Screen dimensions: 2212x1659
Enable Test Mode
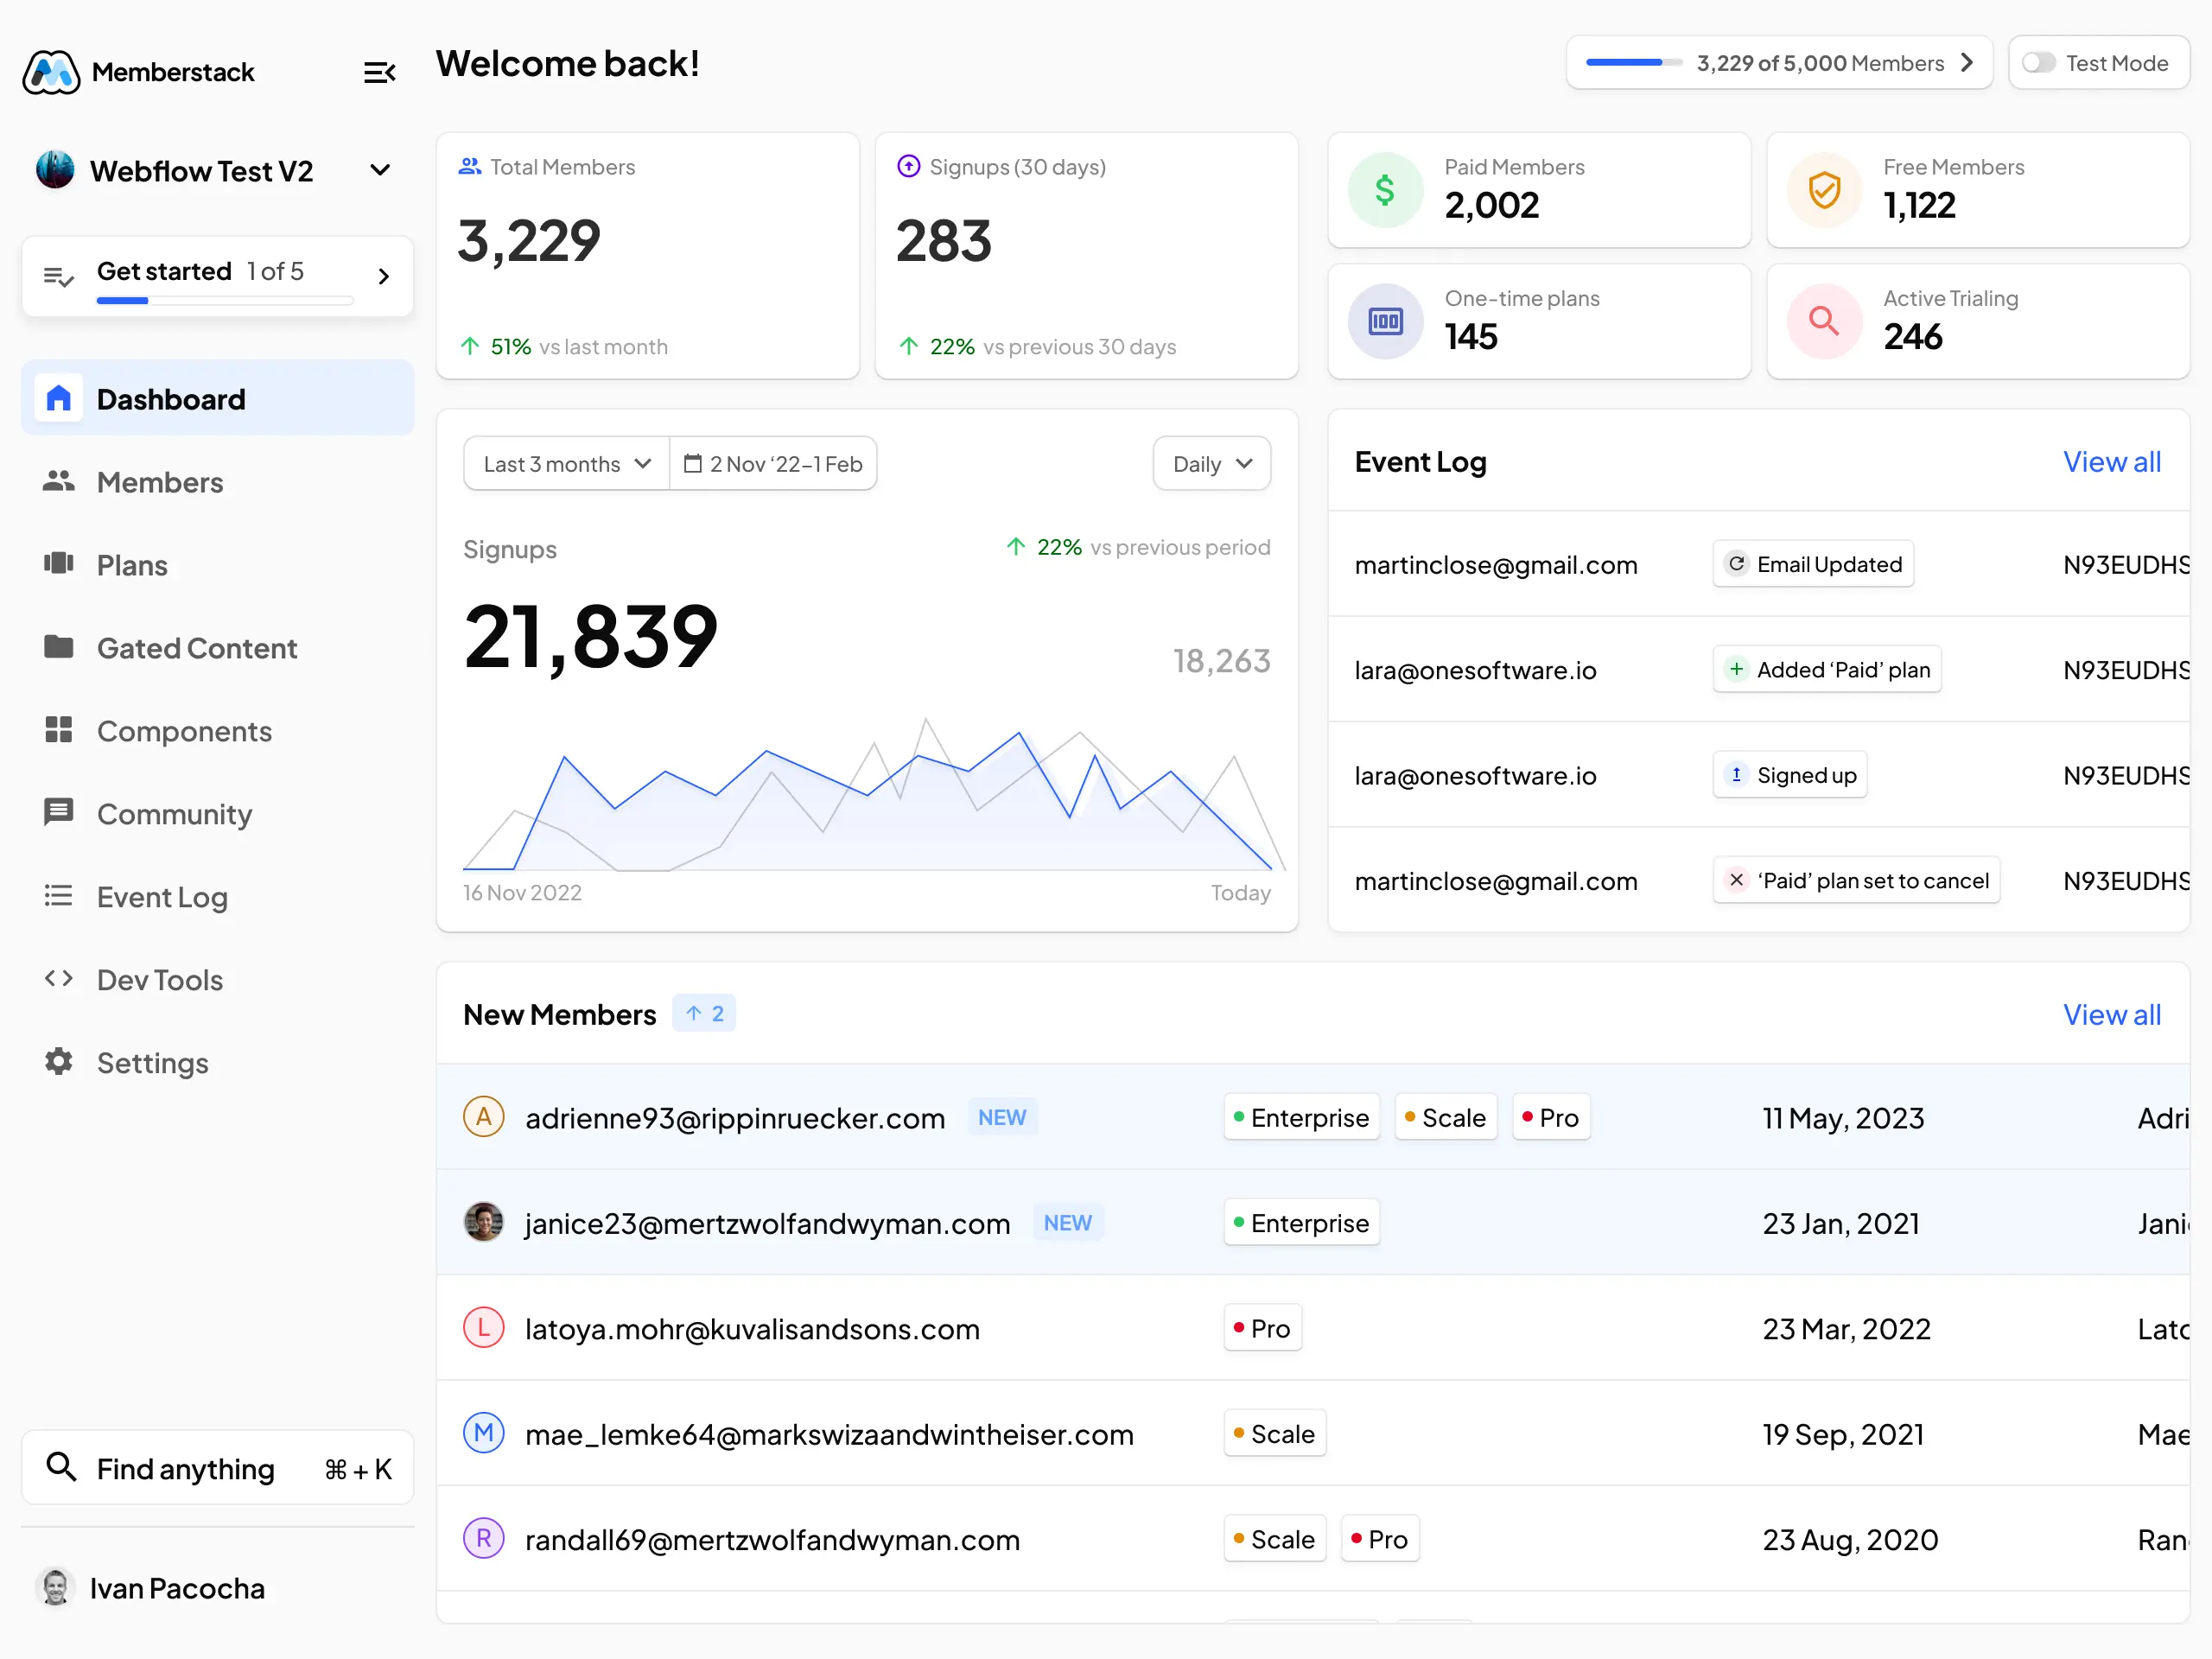point(2040,62)
